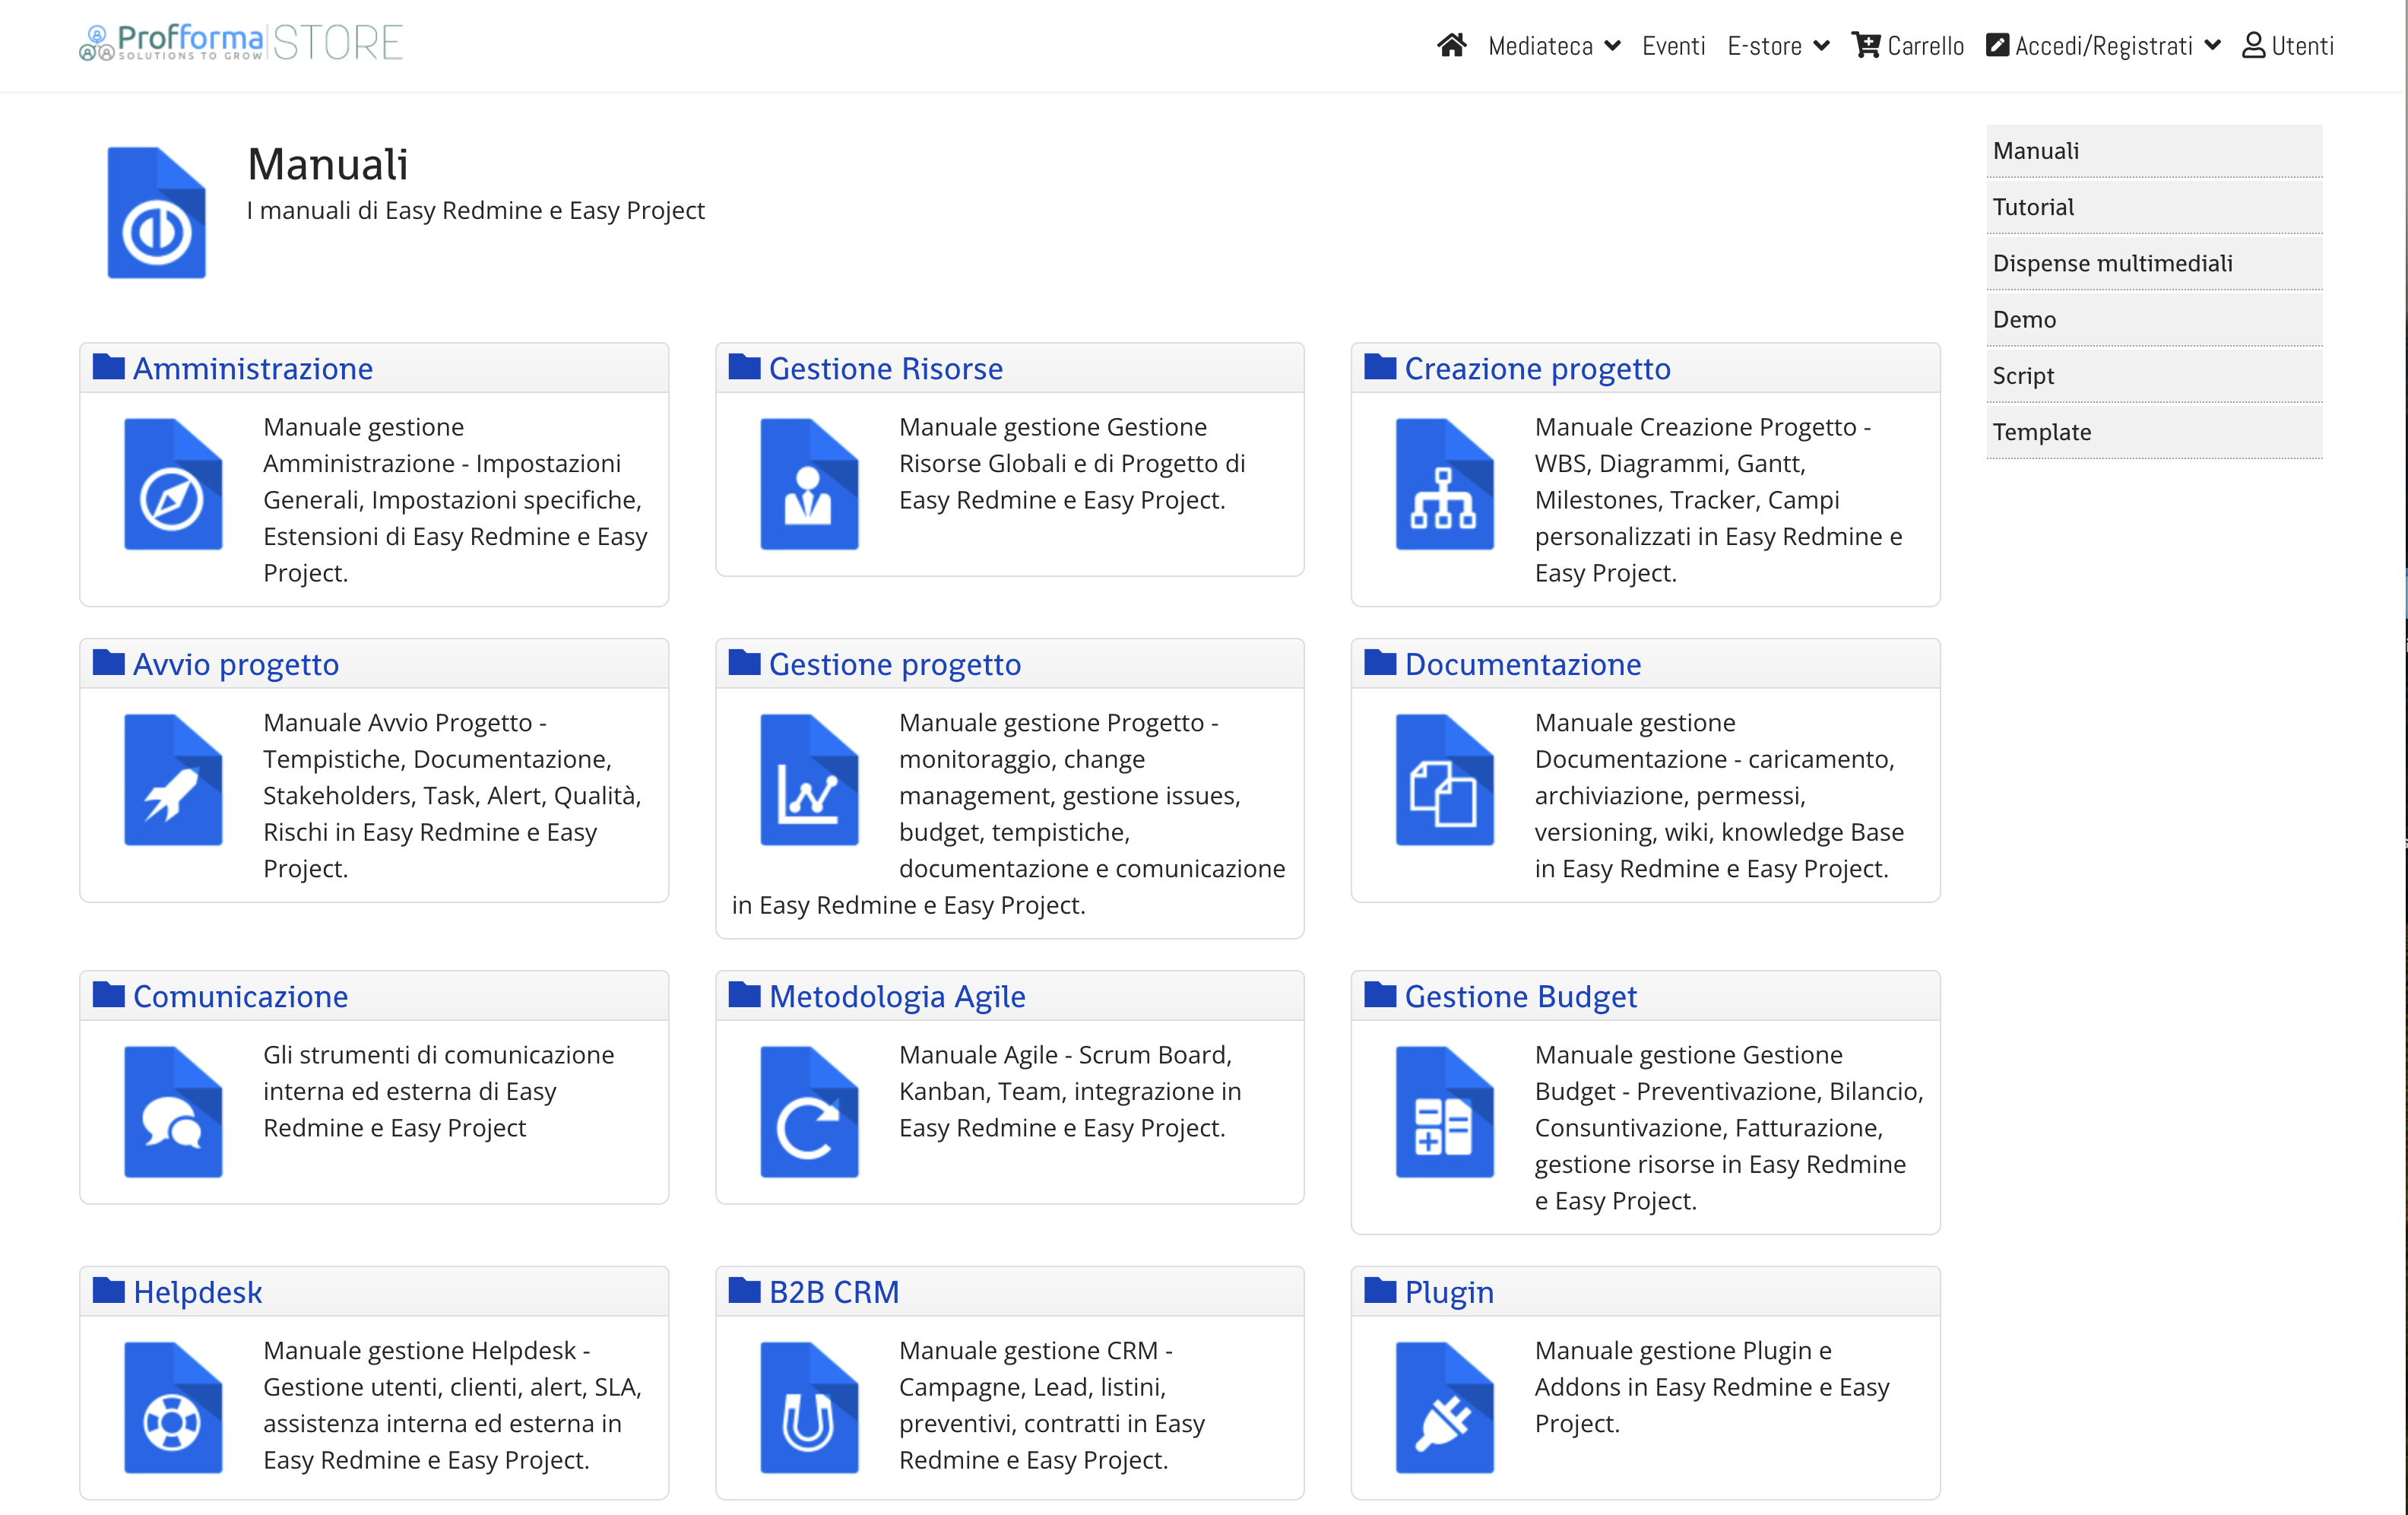Go to Eventi in the navbar
Screen dimensions: 2408x1515
[1673, 46]
